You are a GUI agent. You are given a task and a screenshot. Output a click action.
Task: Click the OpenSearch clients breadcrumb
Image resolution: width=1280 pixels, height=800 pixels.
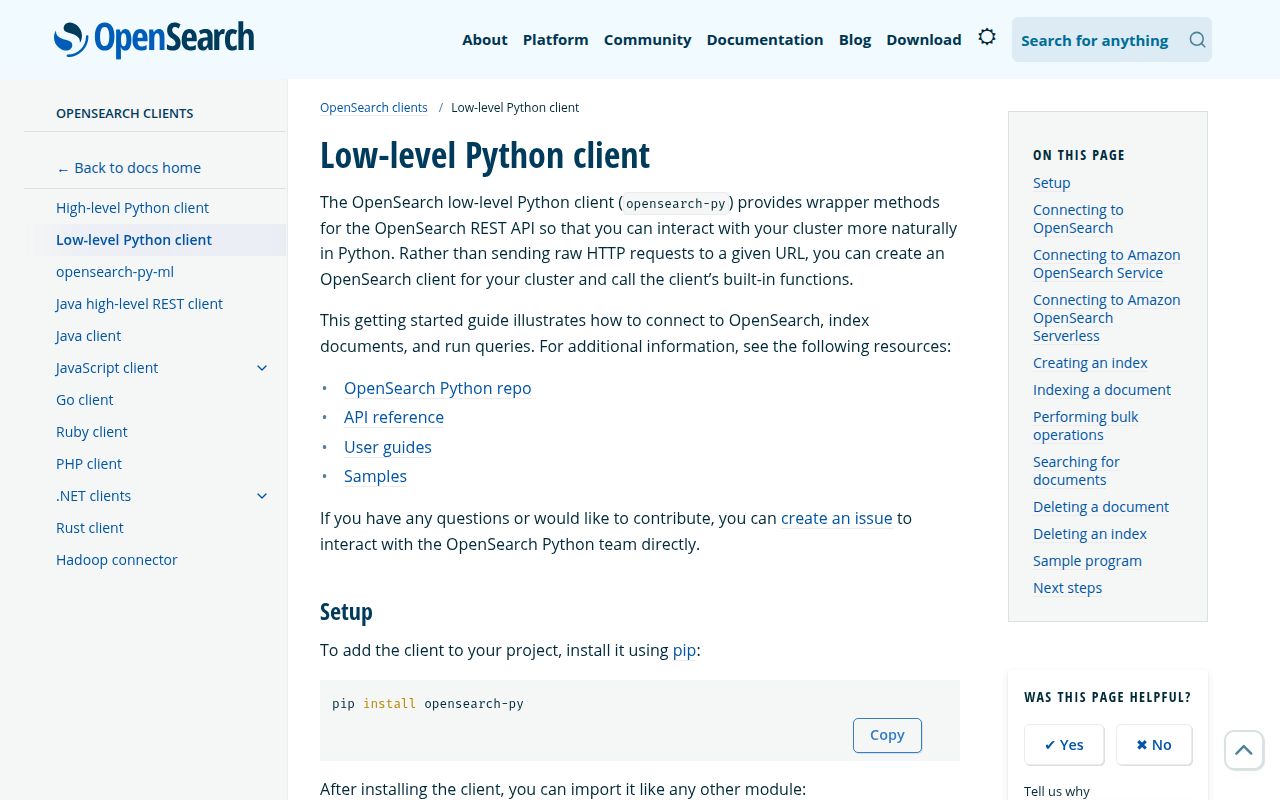coord(374,107)
